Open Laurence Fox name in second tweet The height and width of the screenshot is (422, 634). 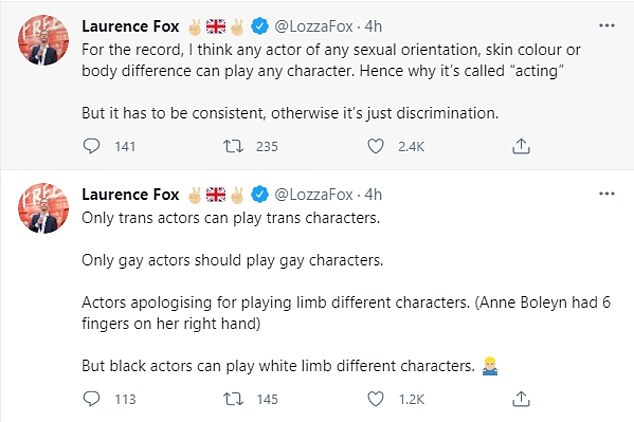pyautogui.click(x=130, y=193)
